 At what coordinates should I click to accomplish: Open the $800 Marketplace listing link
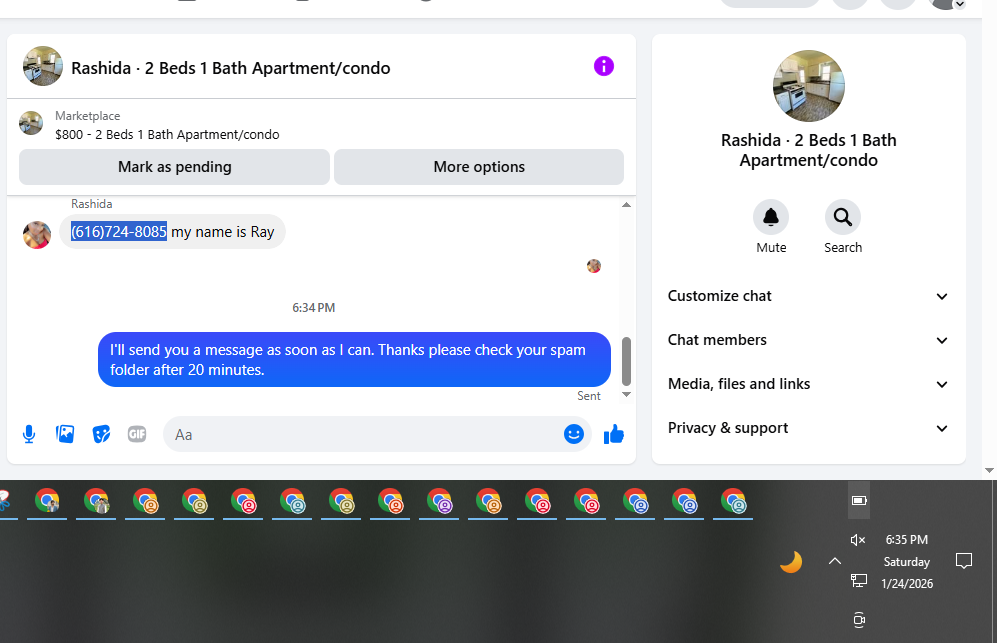[167, 135]
